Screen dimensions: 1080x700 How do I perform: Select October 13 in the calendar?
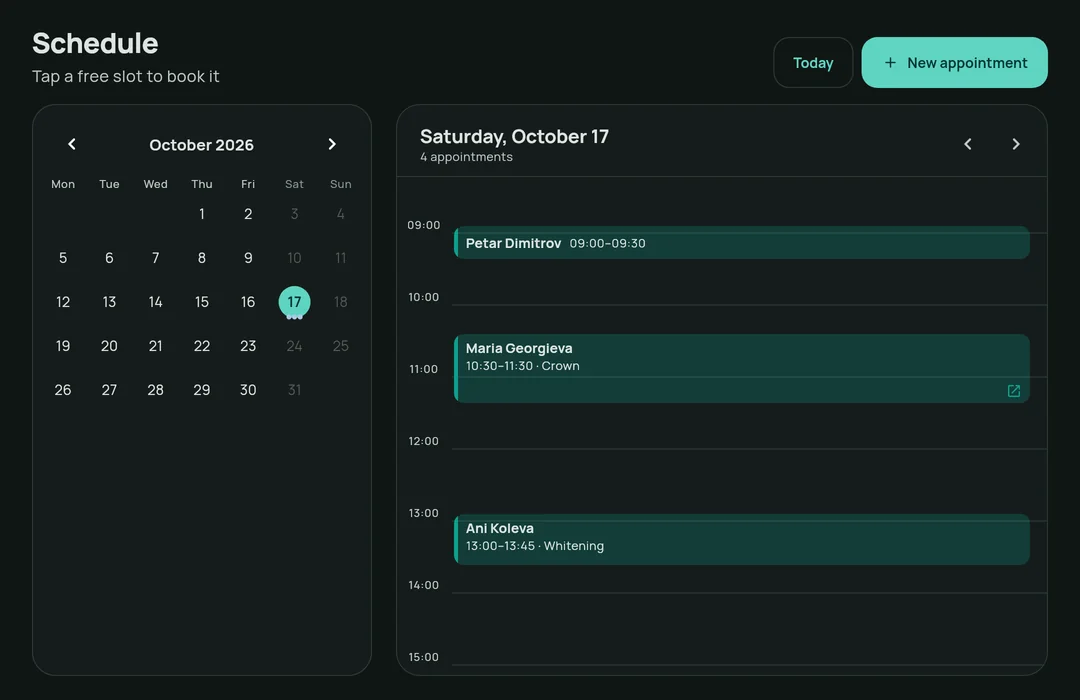click(x=109, y=302)
